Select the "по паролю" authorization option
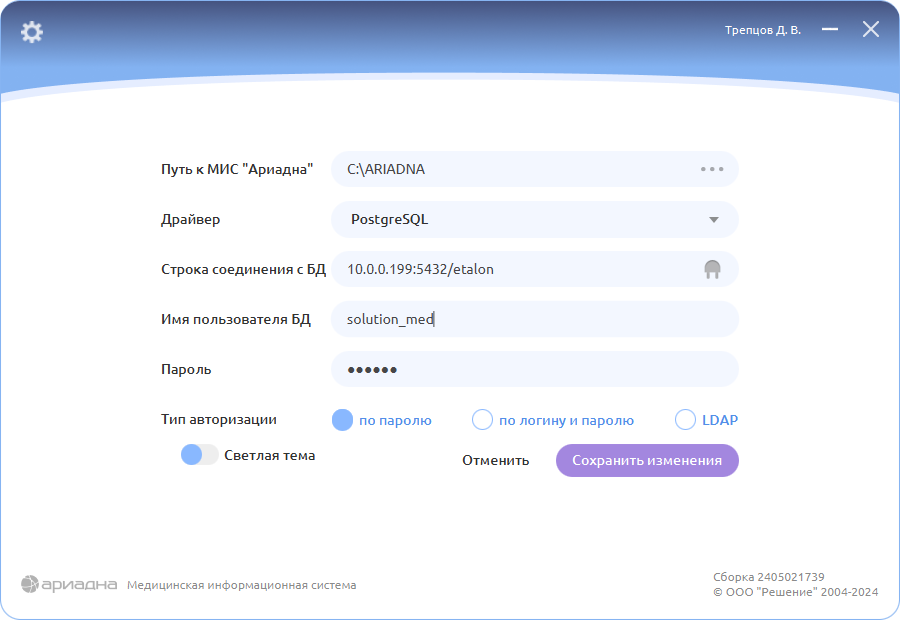The width and height of the screenshot is (900, 620). (342, 420)
